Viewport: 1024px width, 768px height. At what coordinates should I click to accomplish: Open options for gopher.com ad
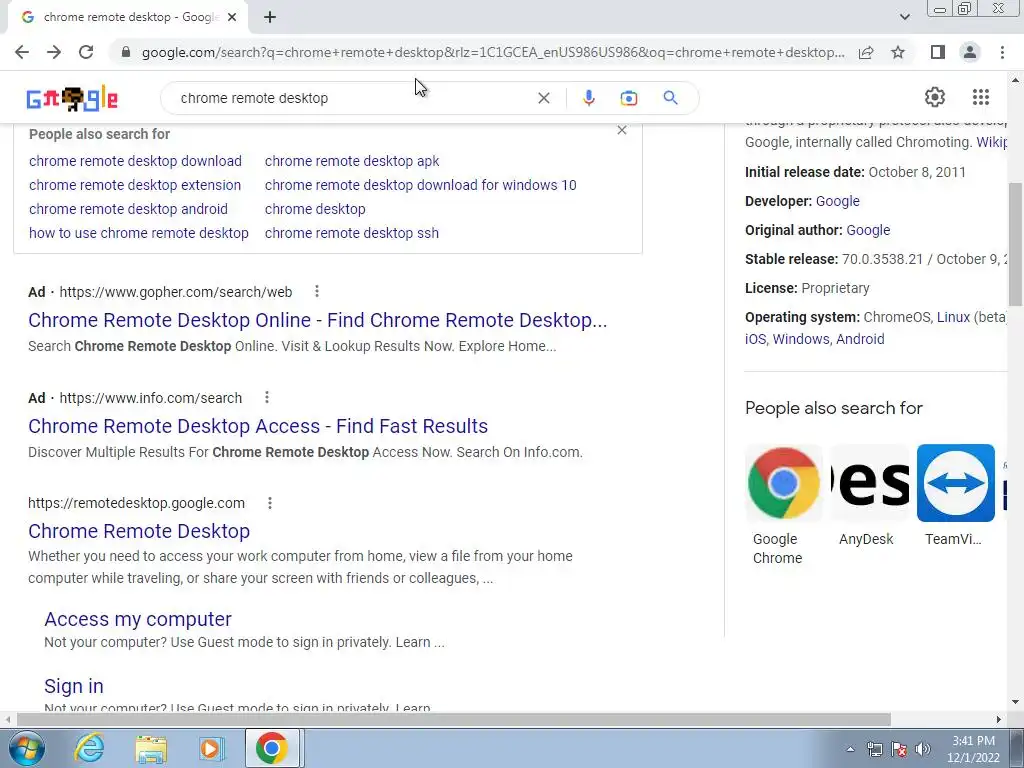point(317,291)
